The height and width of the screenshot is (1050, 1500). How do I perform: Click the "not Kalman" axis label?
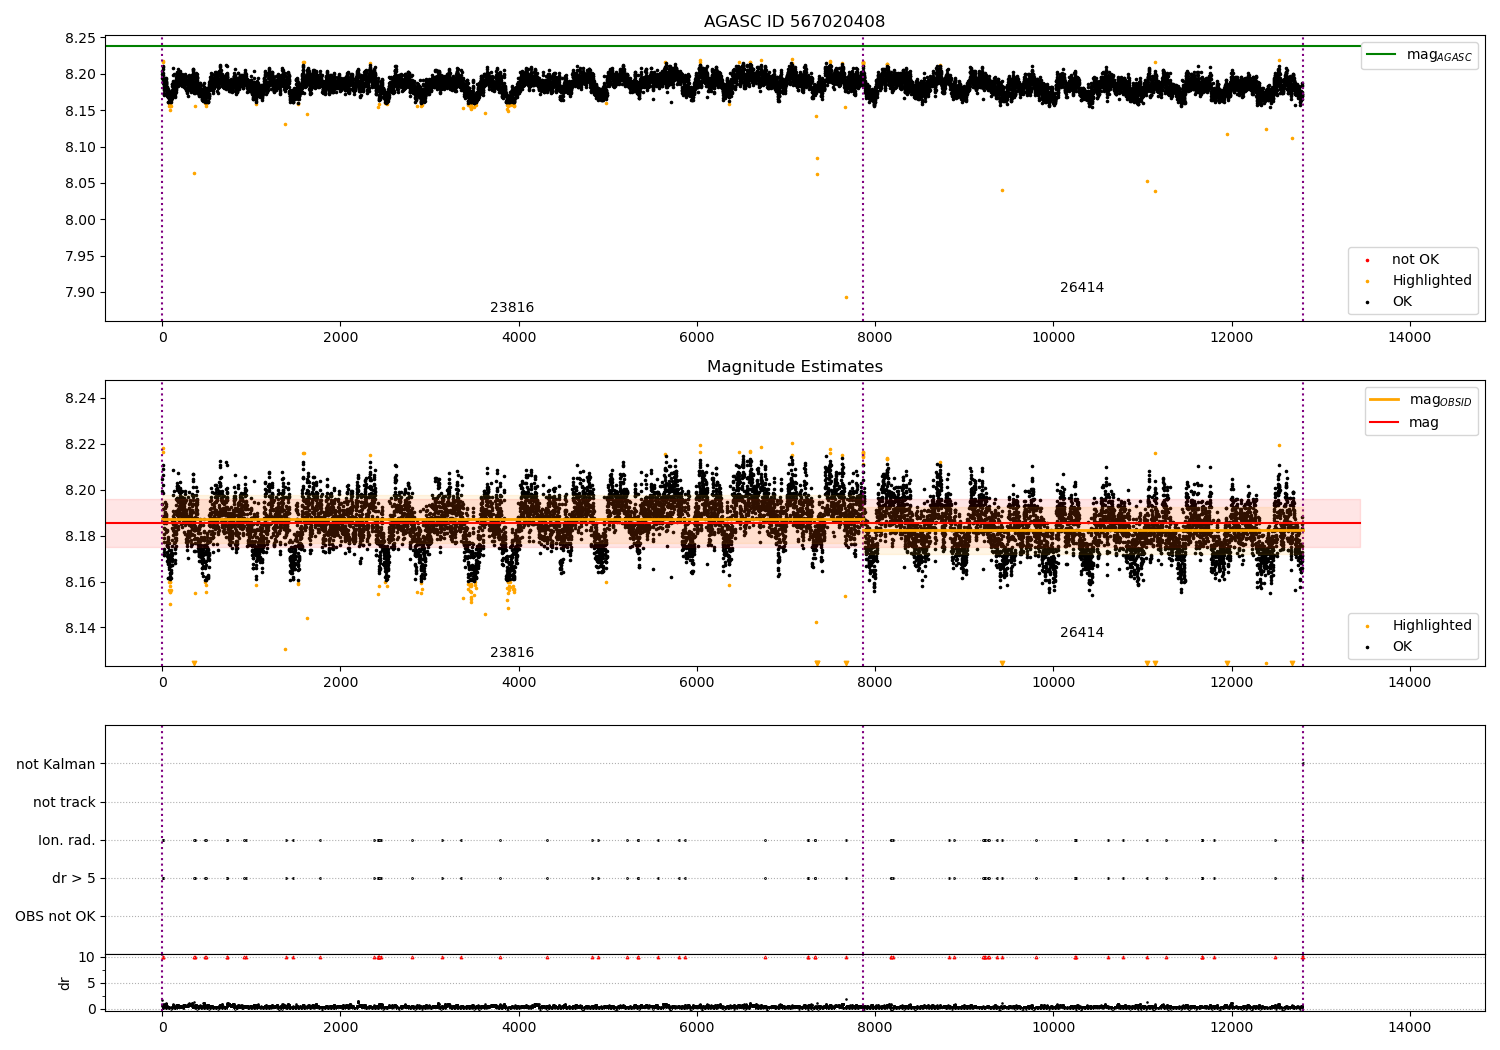pyautogui.click(x=56, y=764)
